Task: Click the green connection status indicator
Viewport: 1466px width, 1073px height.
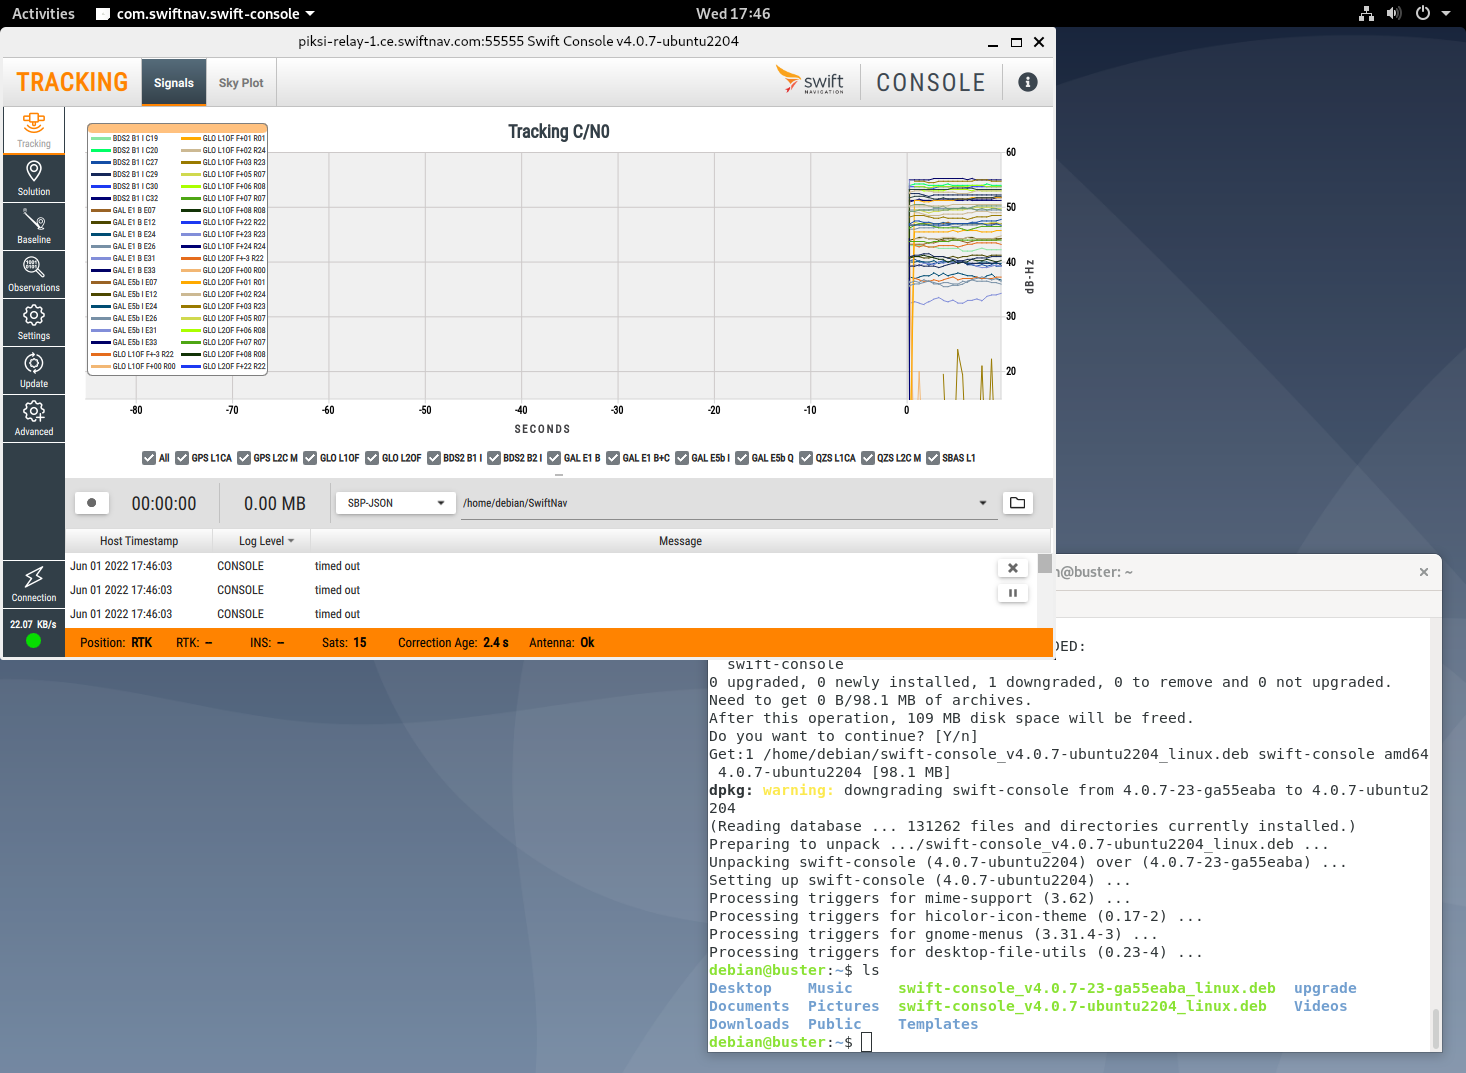Action: (33, 641)
